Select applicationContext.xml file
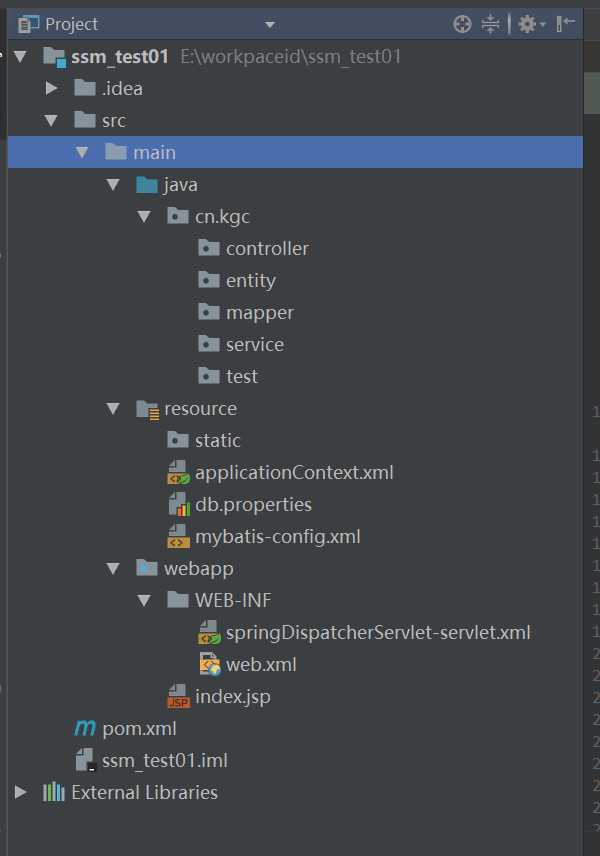This screenshot has height=856, width=600. [294, 472]
